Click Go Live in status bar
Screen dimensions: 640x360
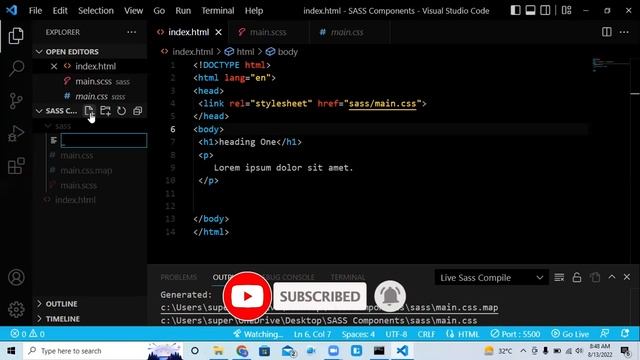(570, 334)
